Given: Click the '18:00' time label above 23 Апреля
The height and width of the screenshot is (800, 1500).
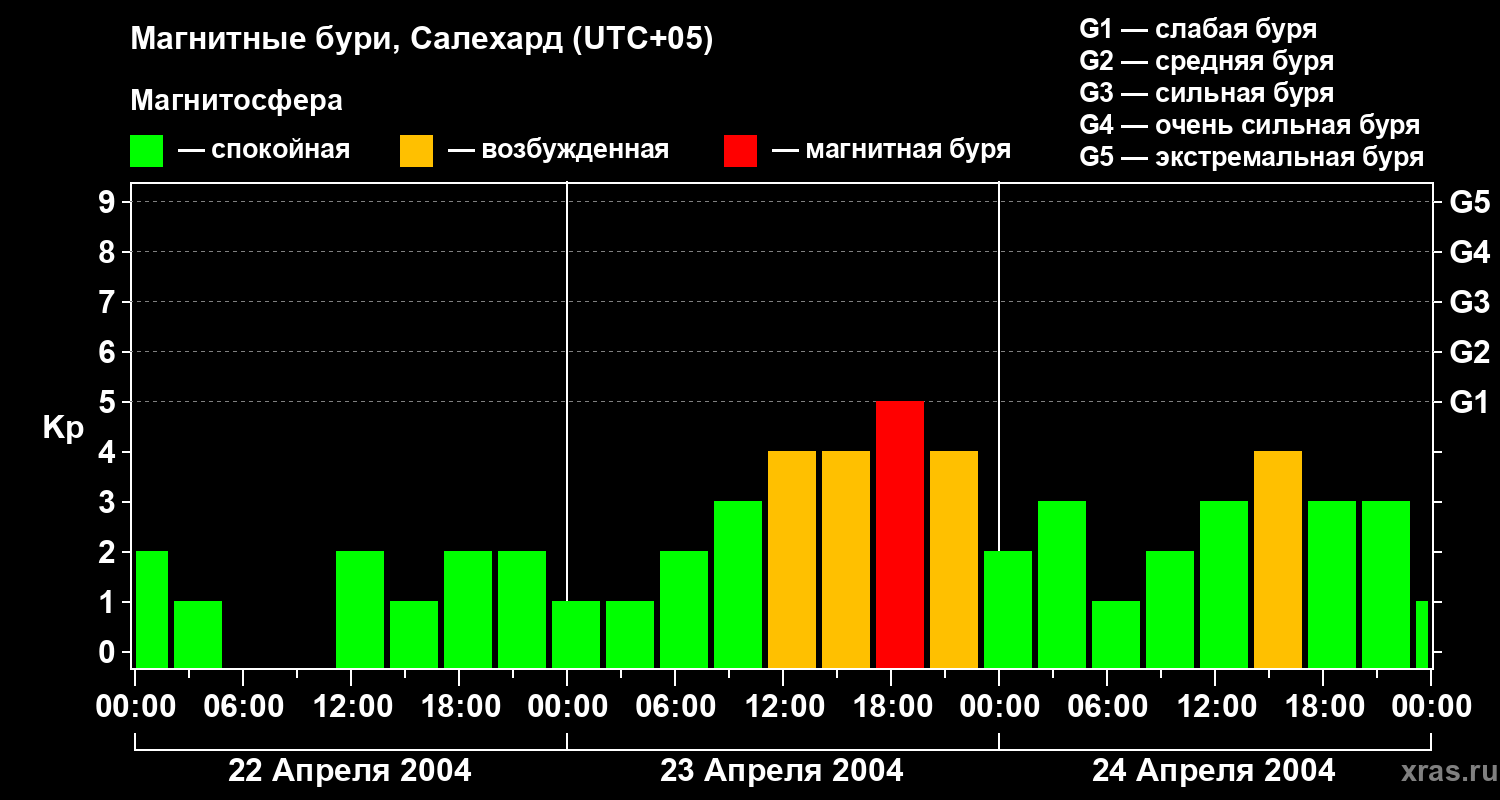Looking at the screenshot, I should pos(892,707).
